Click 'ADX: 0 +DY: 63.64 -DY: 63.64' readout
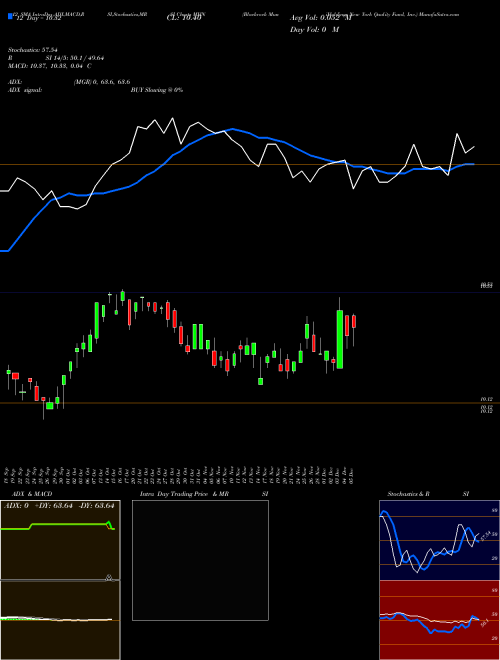This screenshot has height=660, width=500. coord(59,506)
